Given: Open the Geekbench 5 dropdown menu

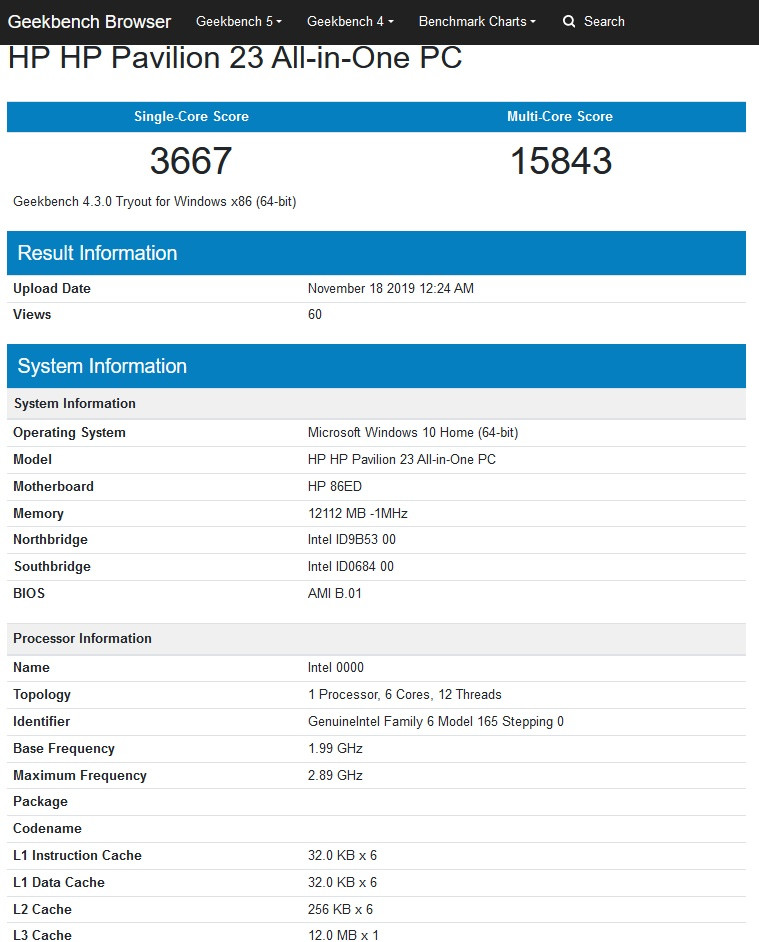Looking at the screenshot, I should click(238, 21).
